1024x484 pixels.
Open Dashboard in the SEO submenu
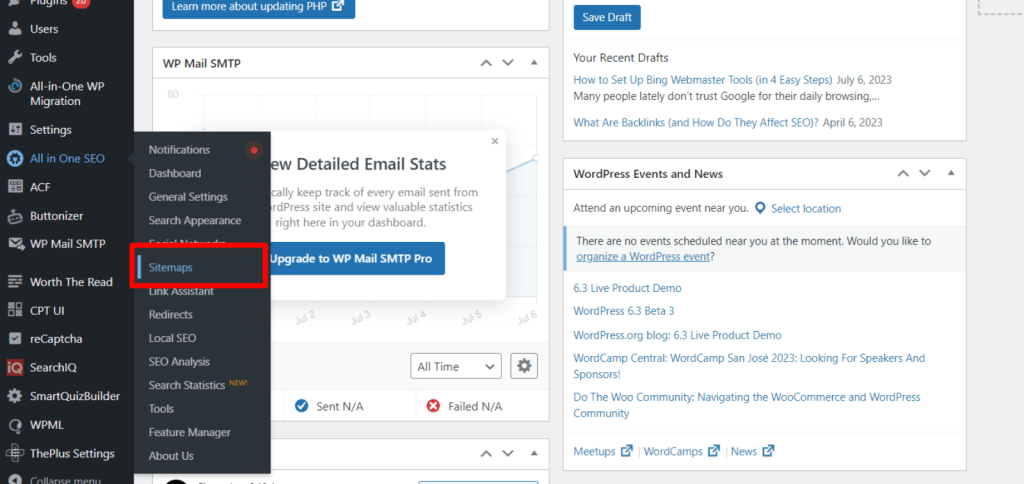click(174, 173)
